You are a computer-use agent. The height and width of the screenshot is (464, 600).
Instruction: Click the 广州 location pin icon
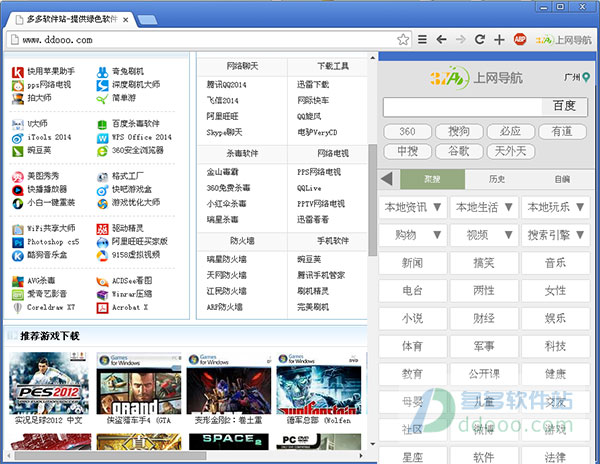point(586,77)
